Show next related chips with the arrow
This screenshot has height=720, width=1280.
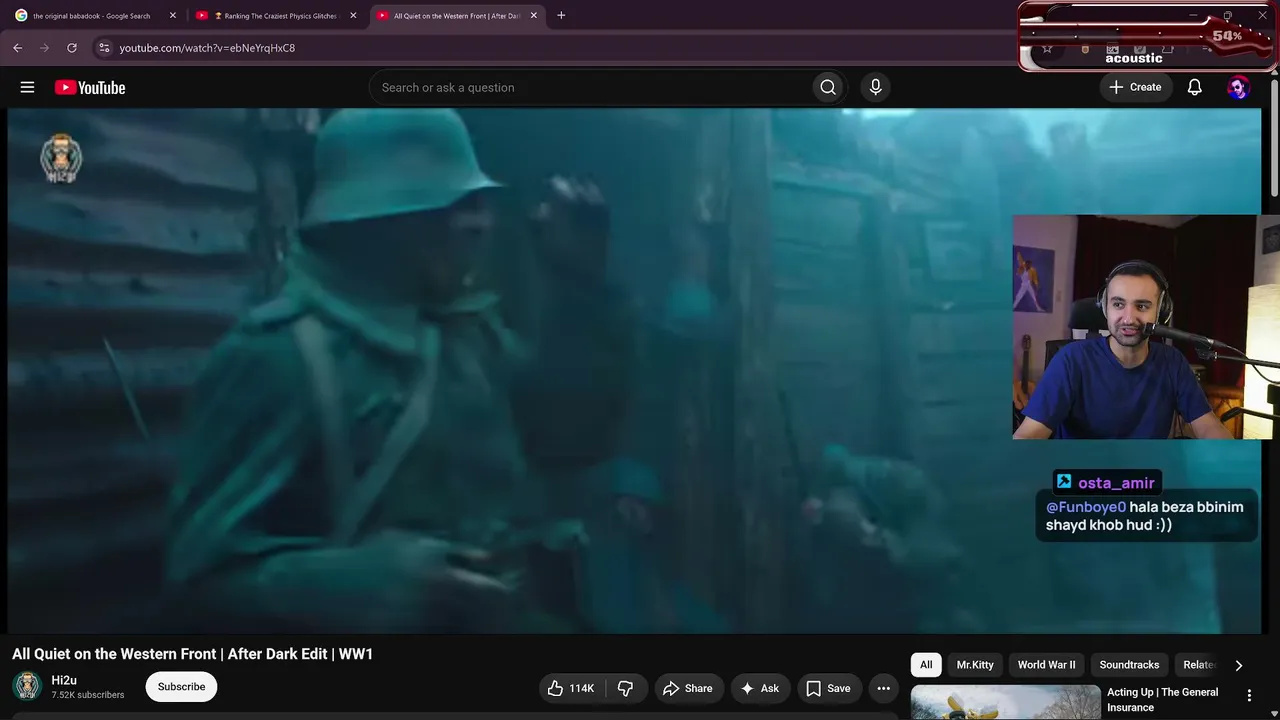tap(1238, 665)
